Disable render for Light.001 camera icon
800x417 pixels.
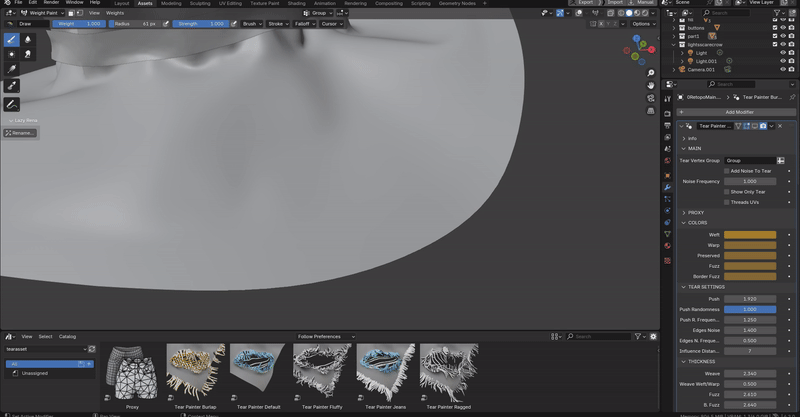coord(791,61)
